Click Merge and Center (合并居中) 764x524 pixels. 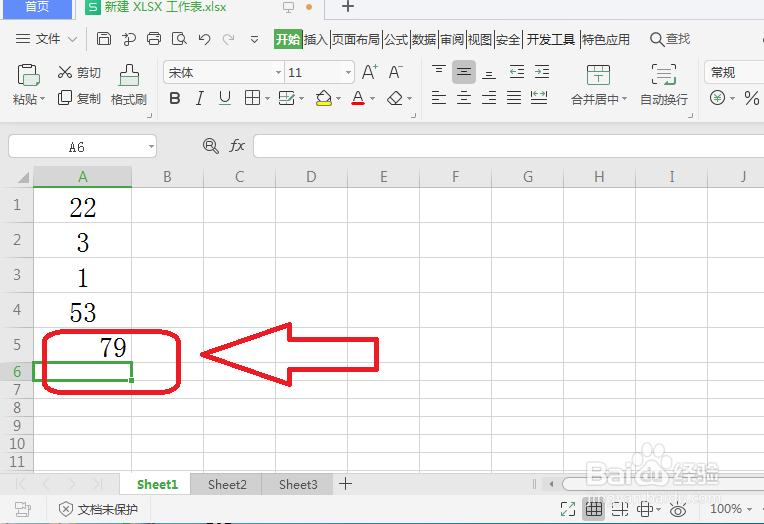(x=598, y=85)
